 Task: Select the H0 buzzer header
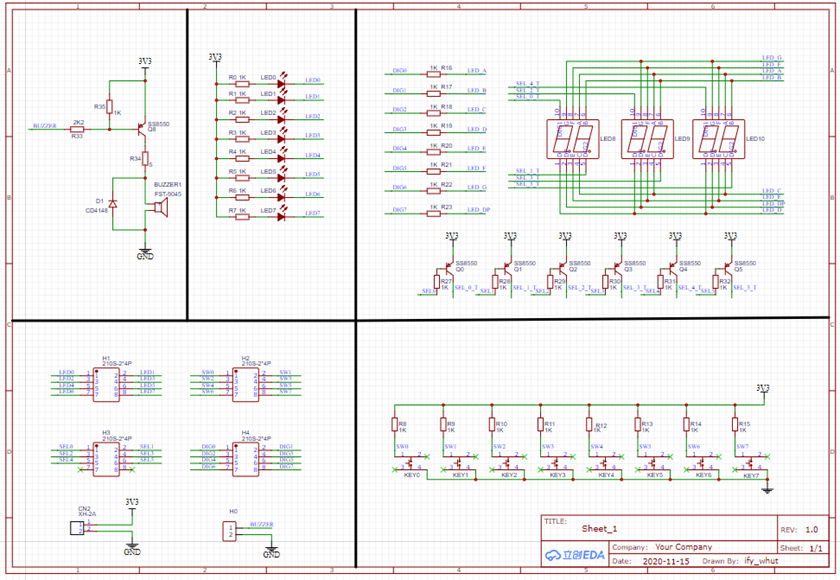point(230,530)
